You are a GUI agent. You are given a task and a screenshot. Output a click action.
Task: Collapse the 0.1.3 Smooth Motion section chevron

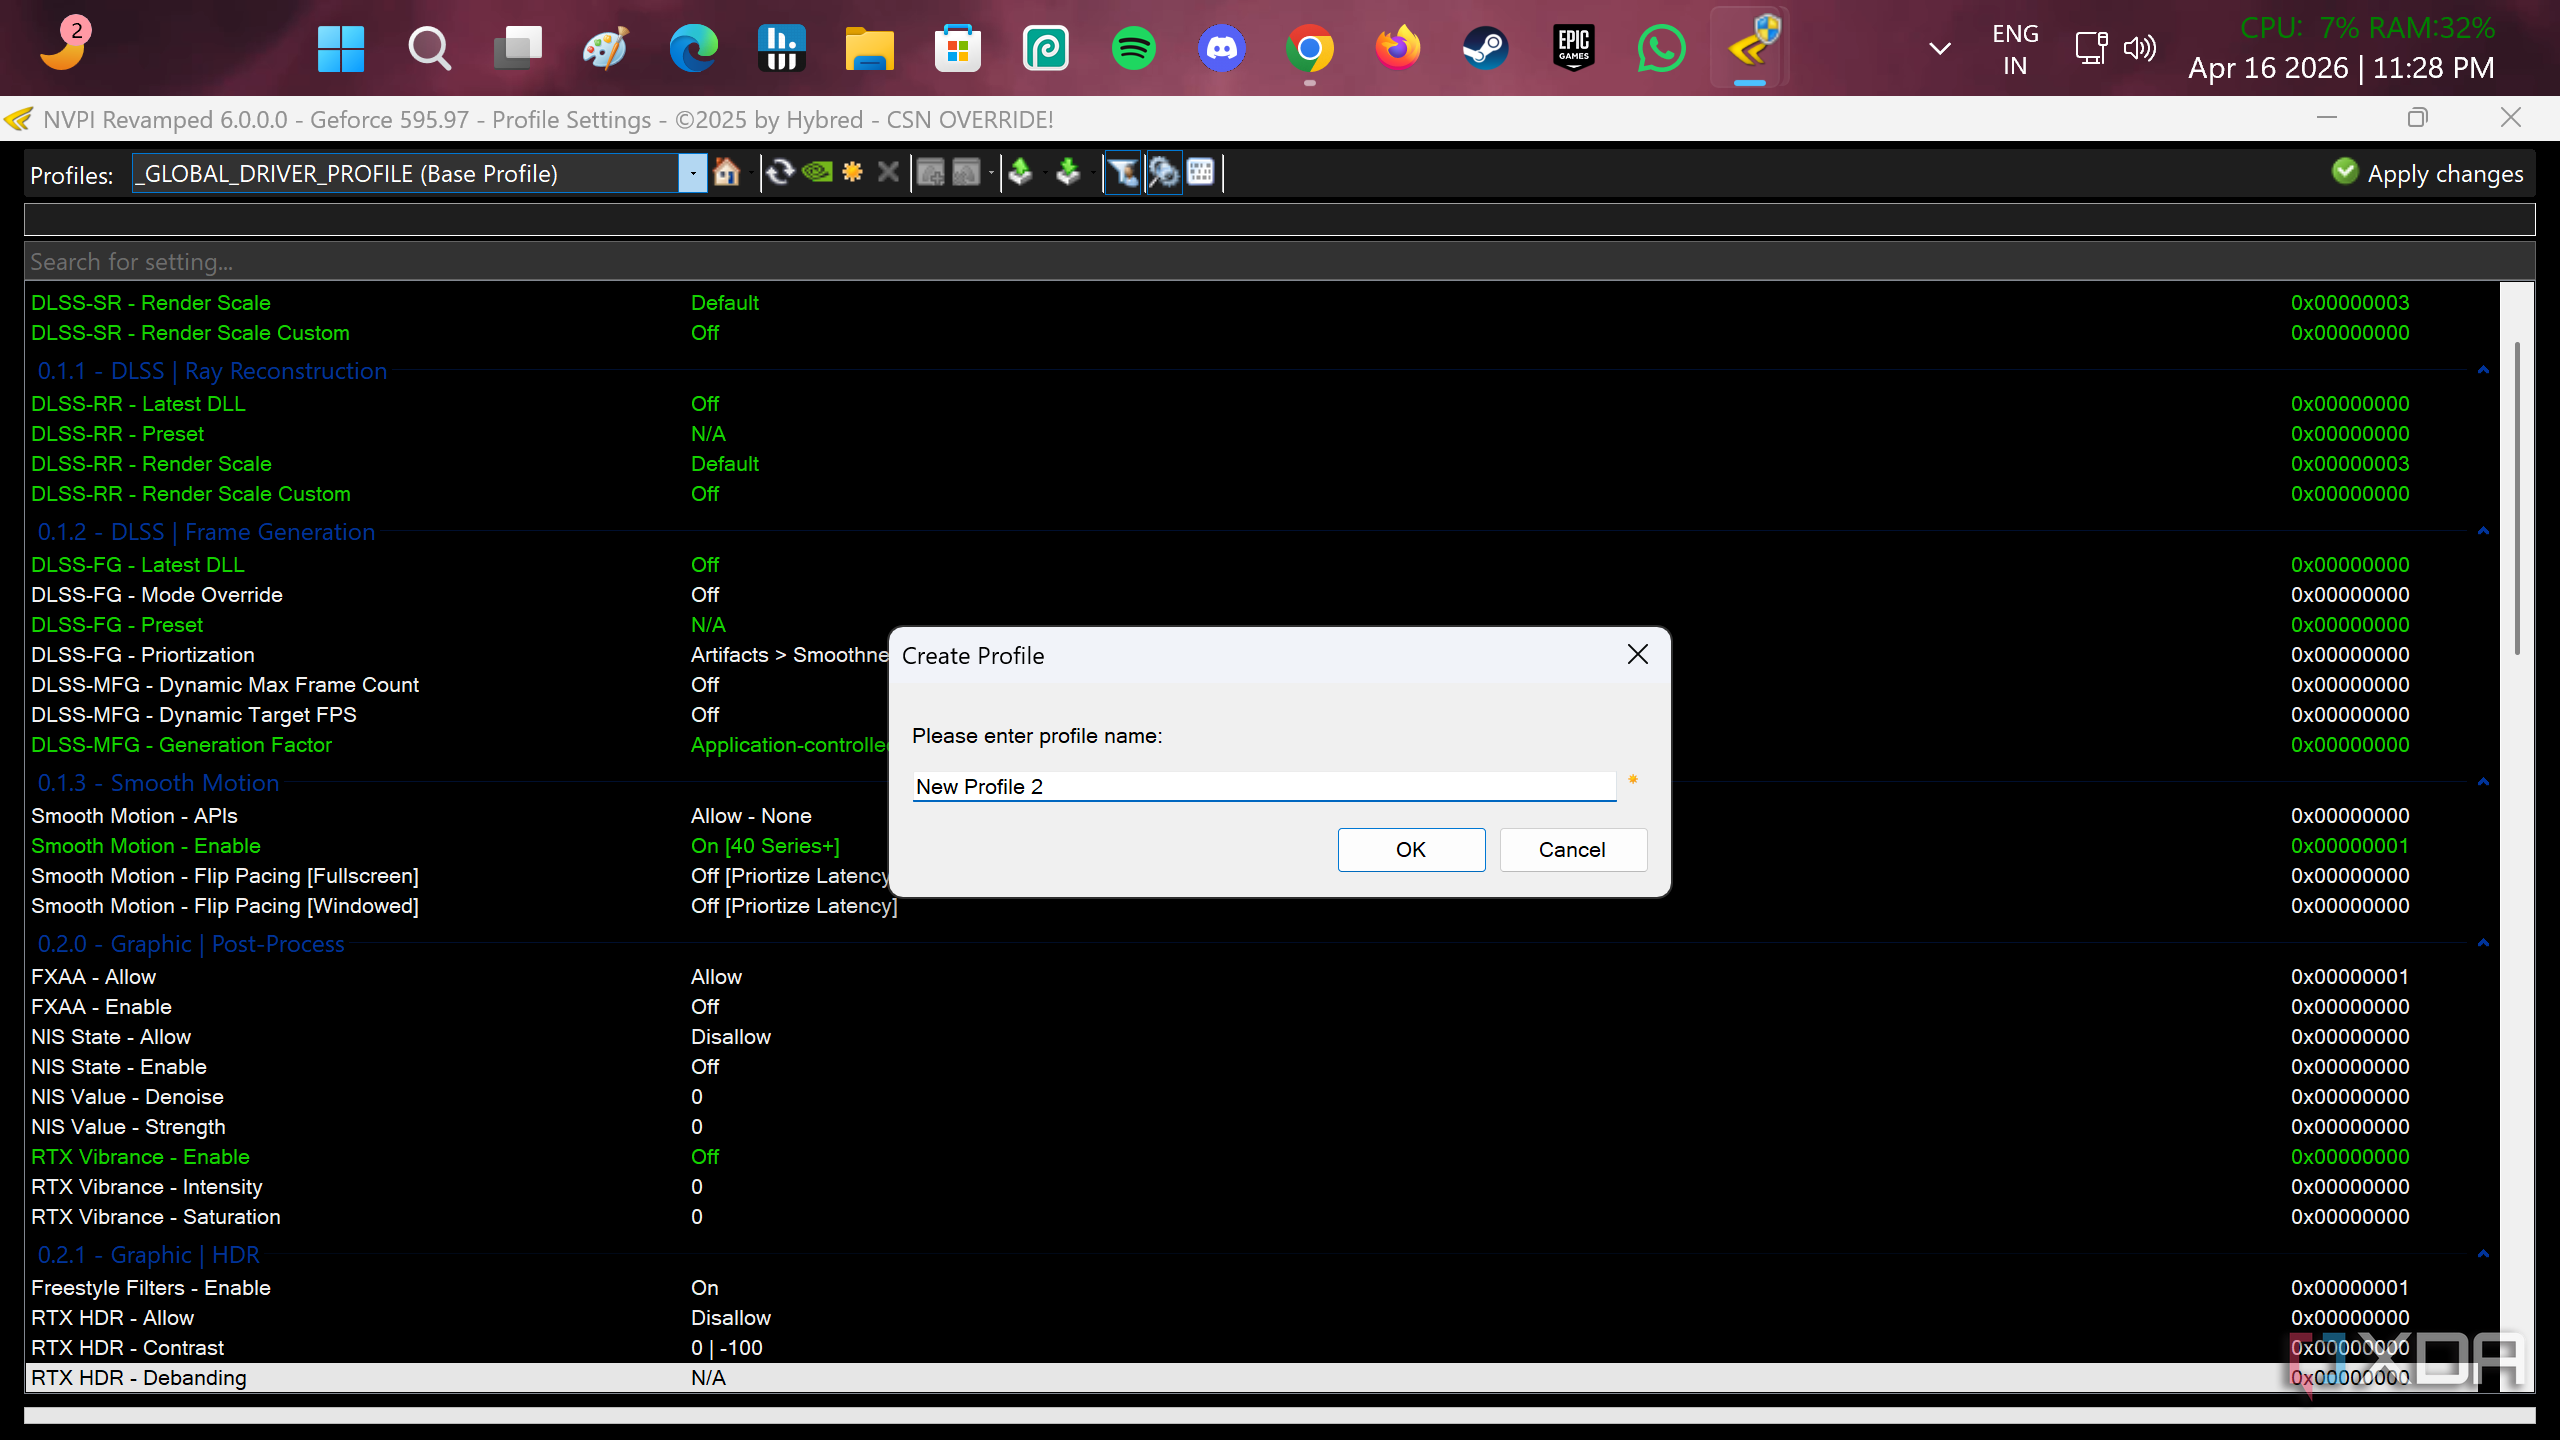[x=2483, y=782]
